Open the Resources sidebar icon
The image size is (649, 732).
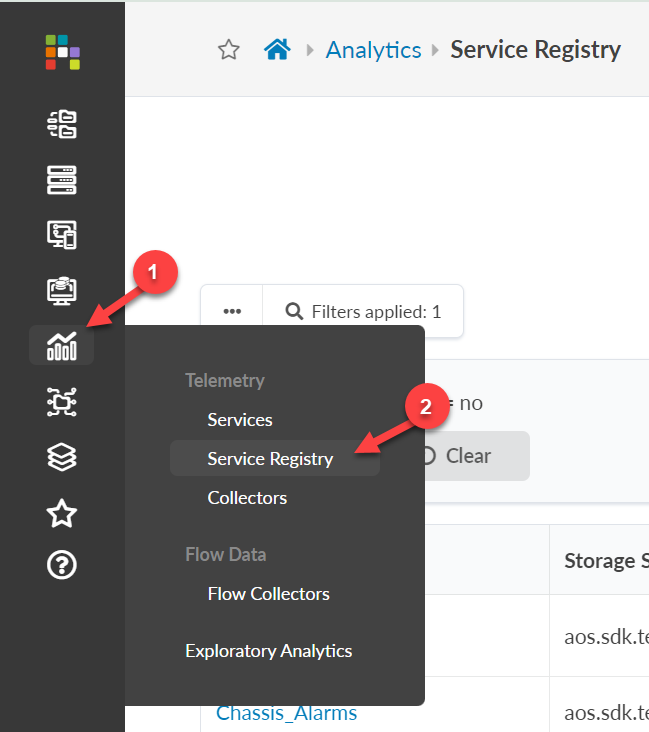62,291
